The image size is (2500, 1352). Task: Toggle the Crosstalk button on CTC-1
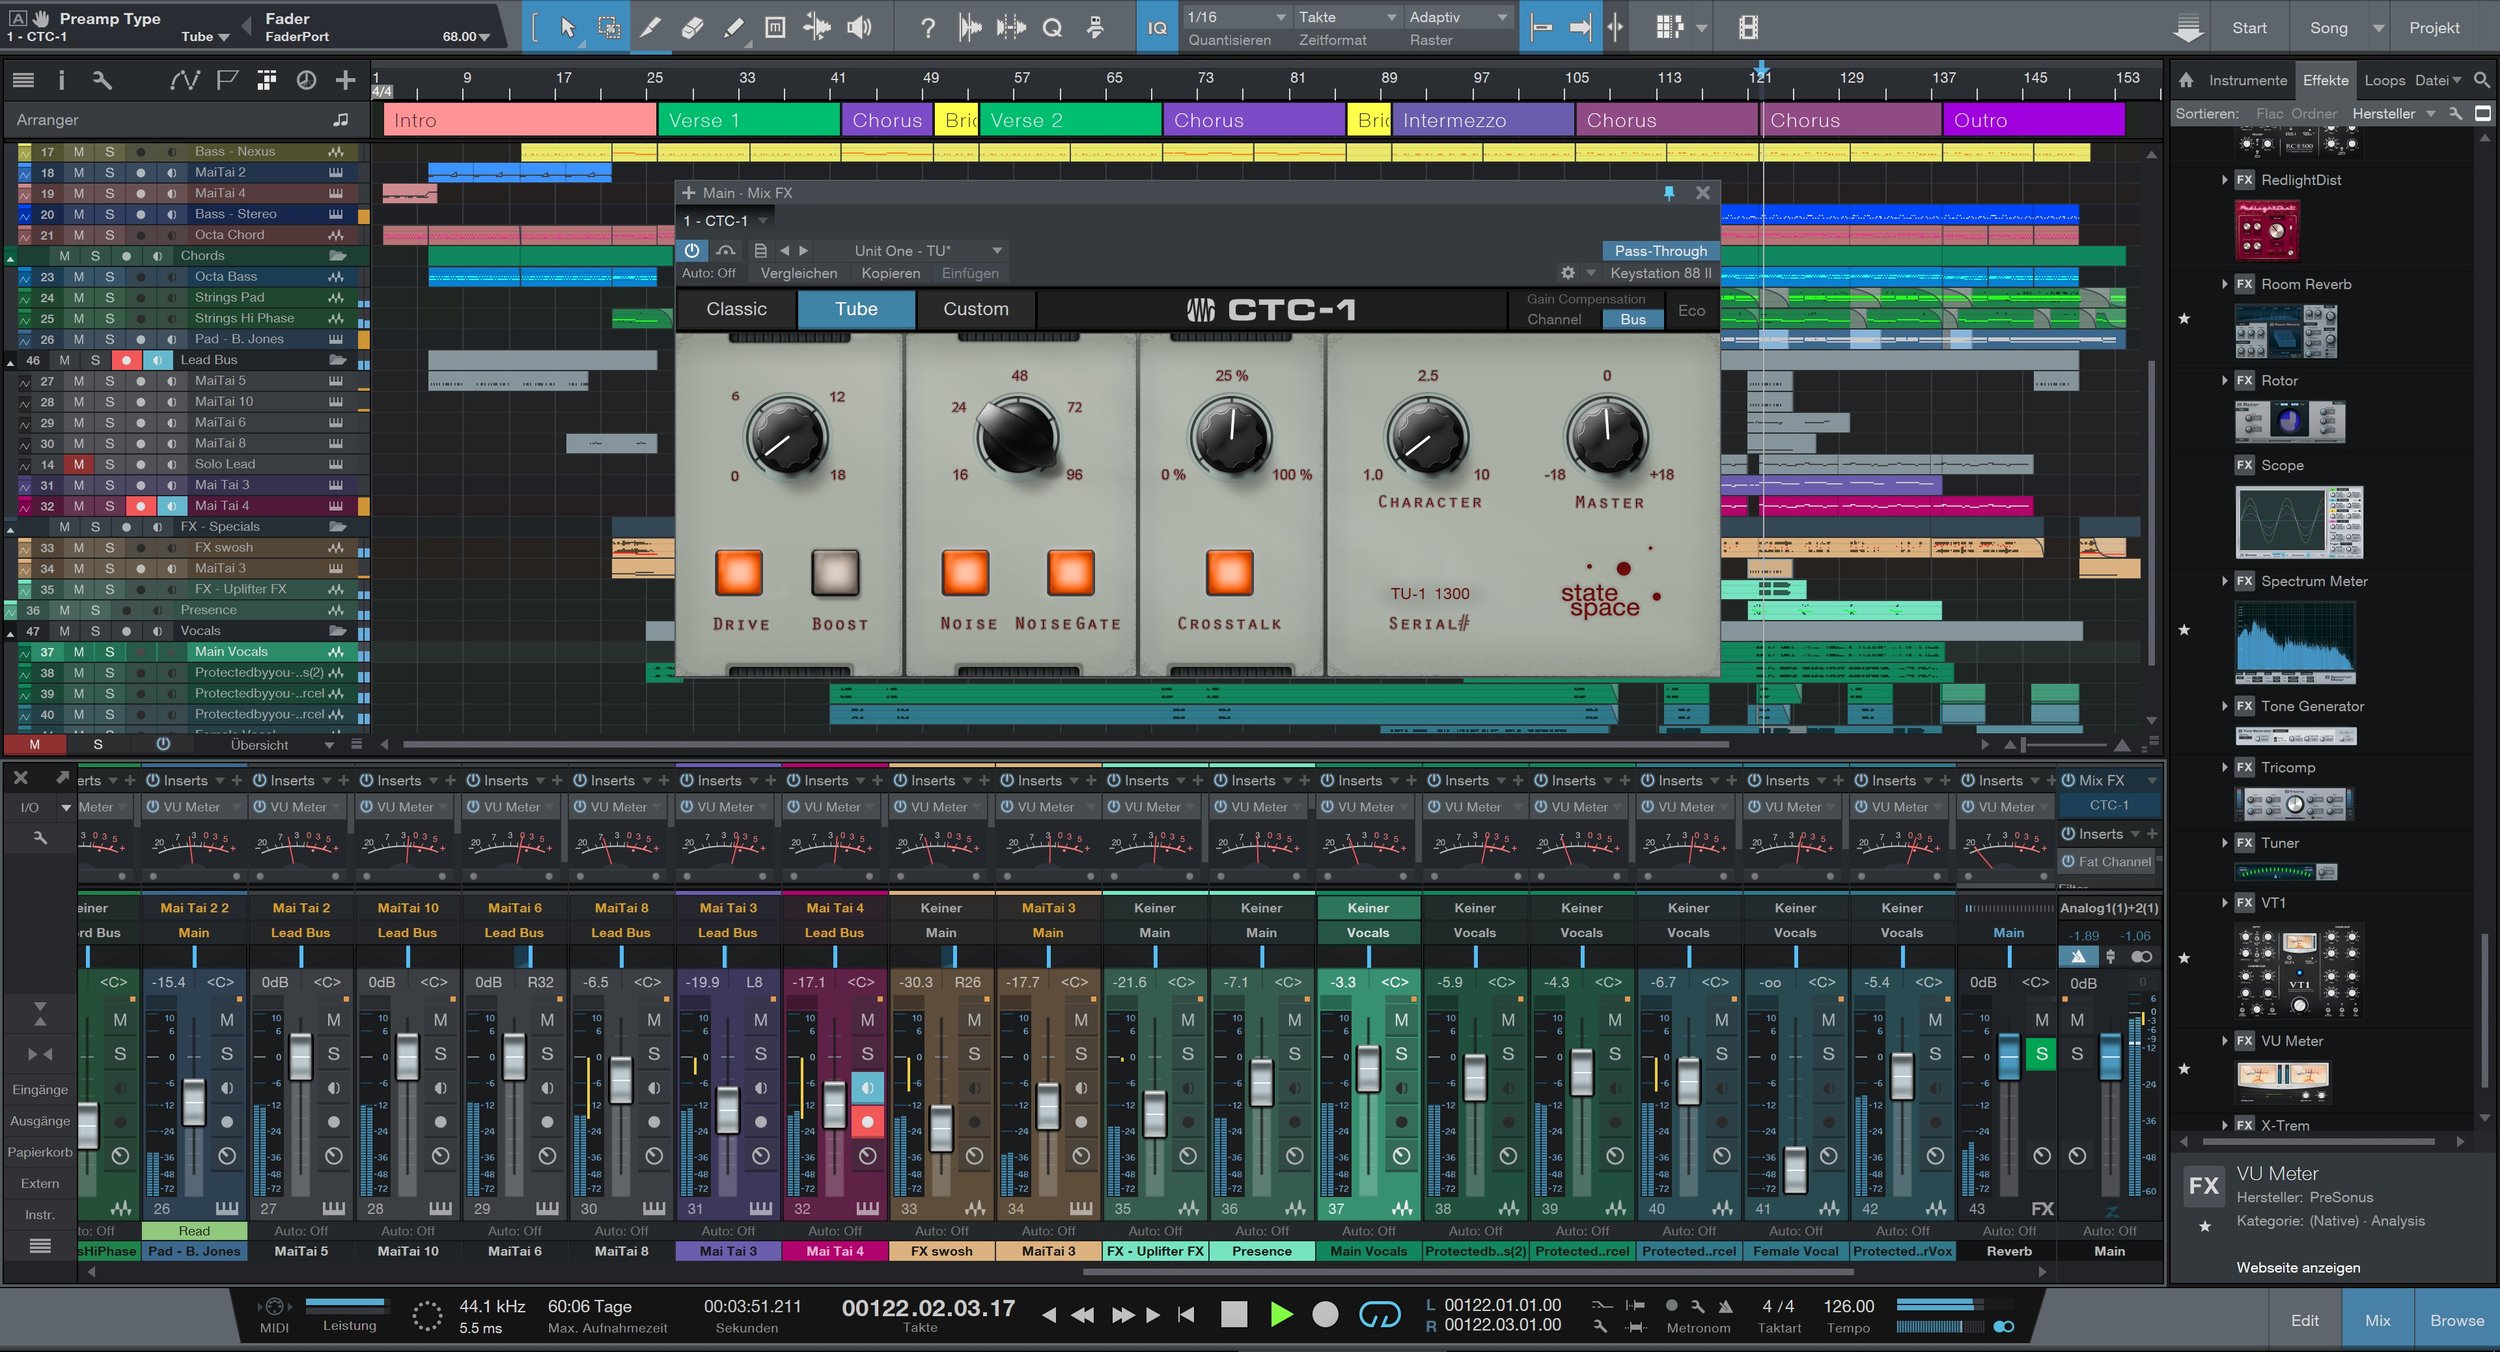pos(1229,573)
